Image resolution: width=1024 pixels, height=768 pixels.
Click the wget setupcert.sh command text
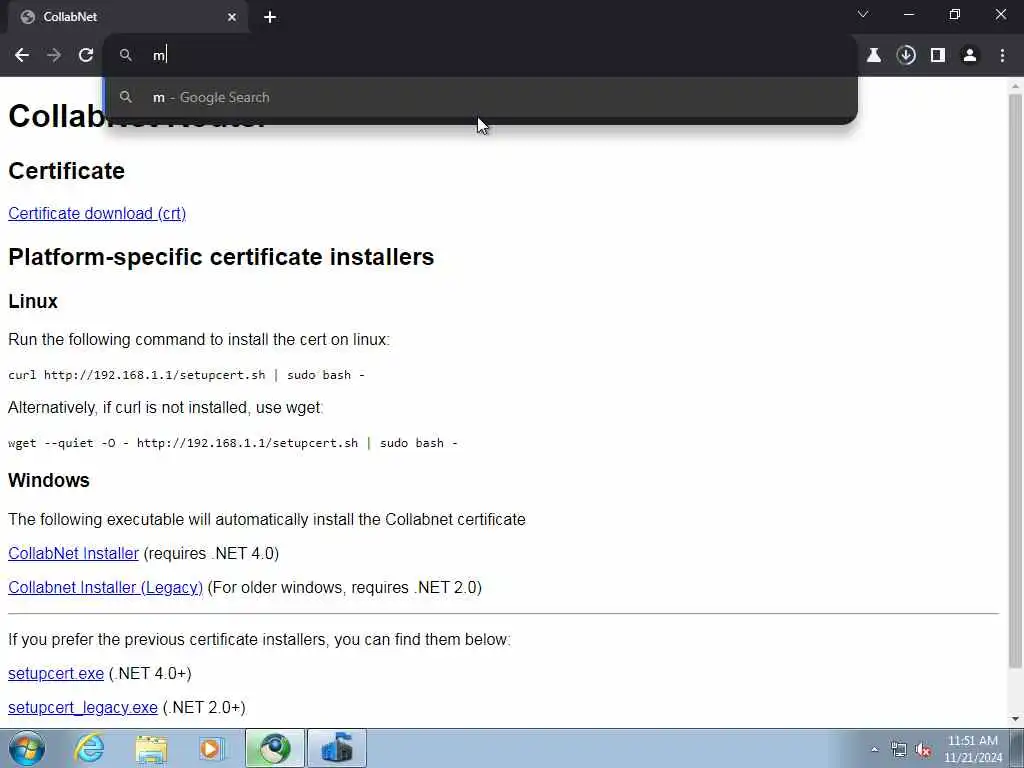[232, 443]
